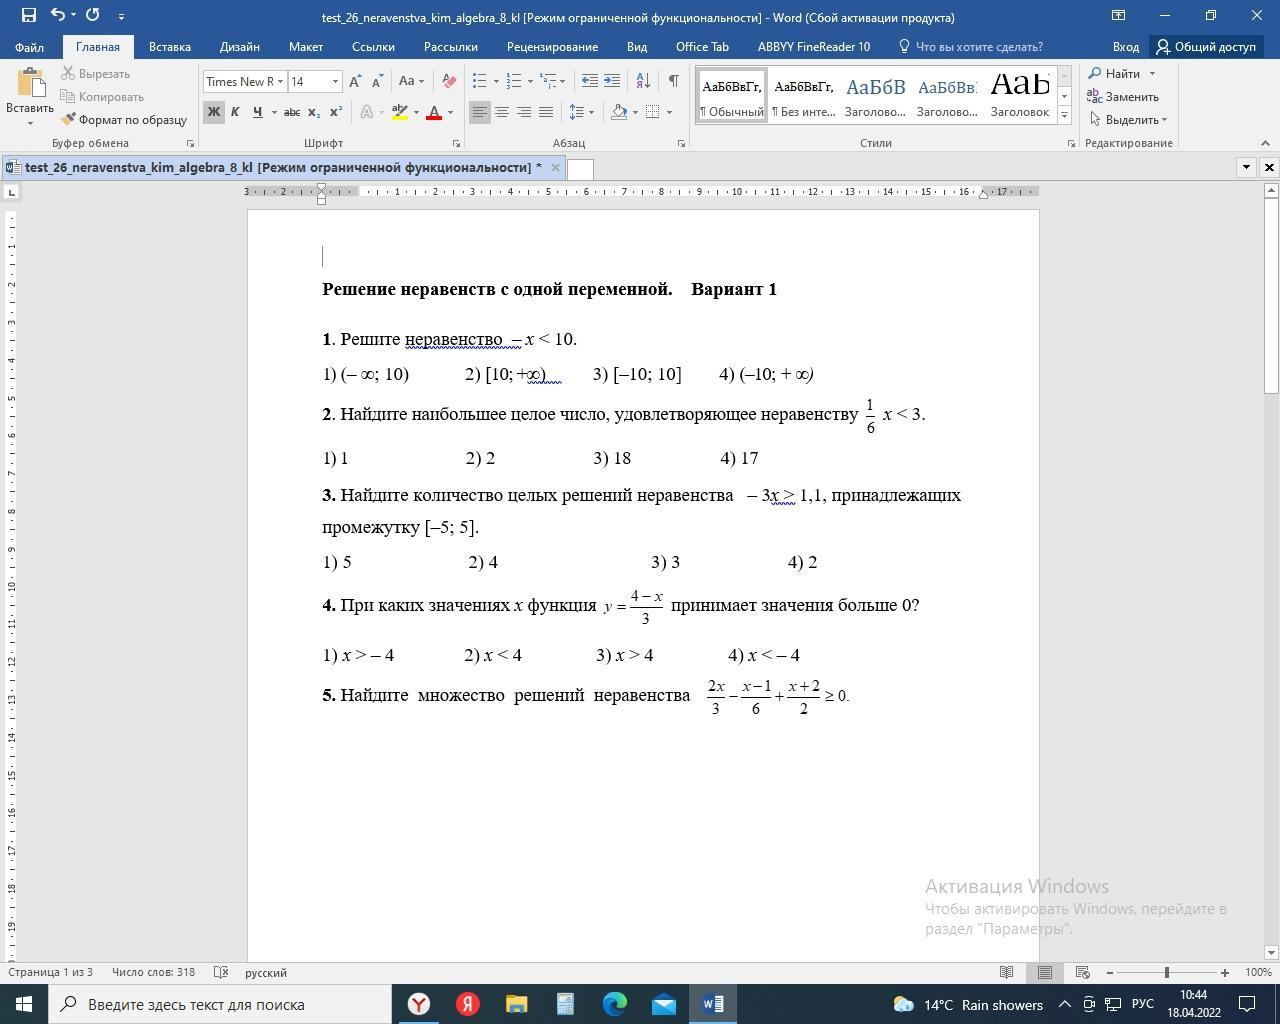Switch to Web Layout view in status bar
Image resolution: width=1280 pixels, height=1024 pixels.
pos(1082,972)
